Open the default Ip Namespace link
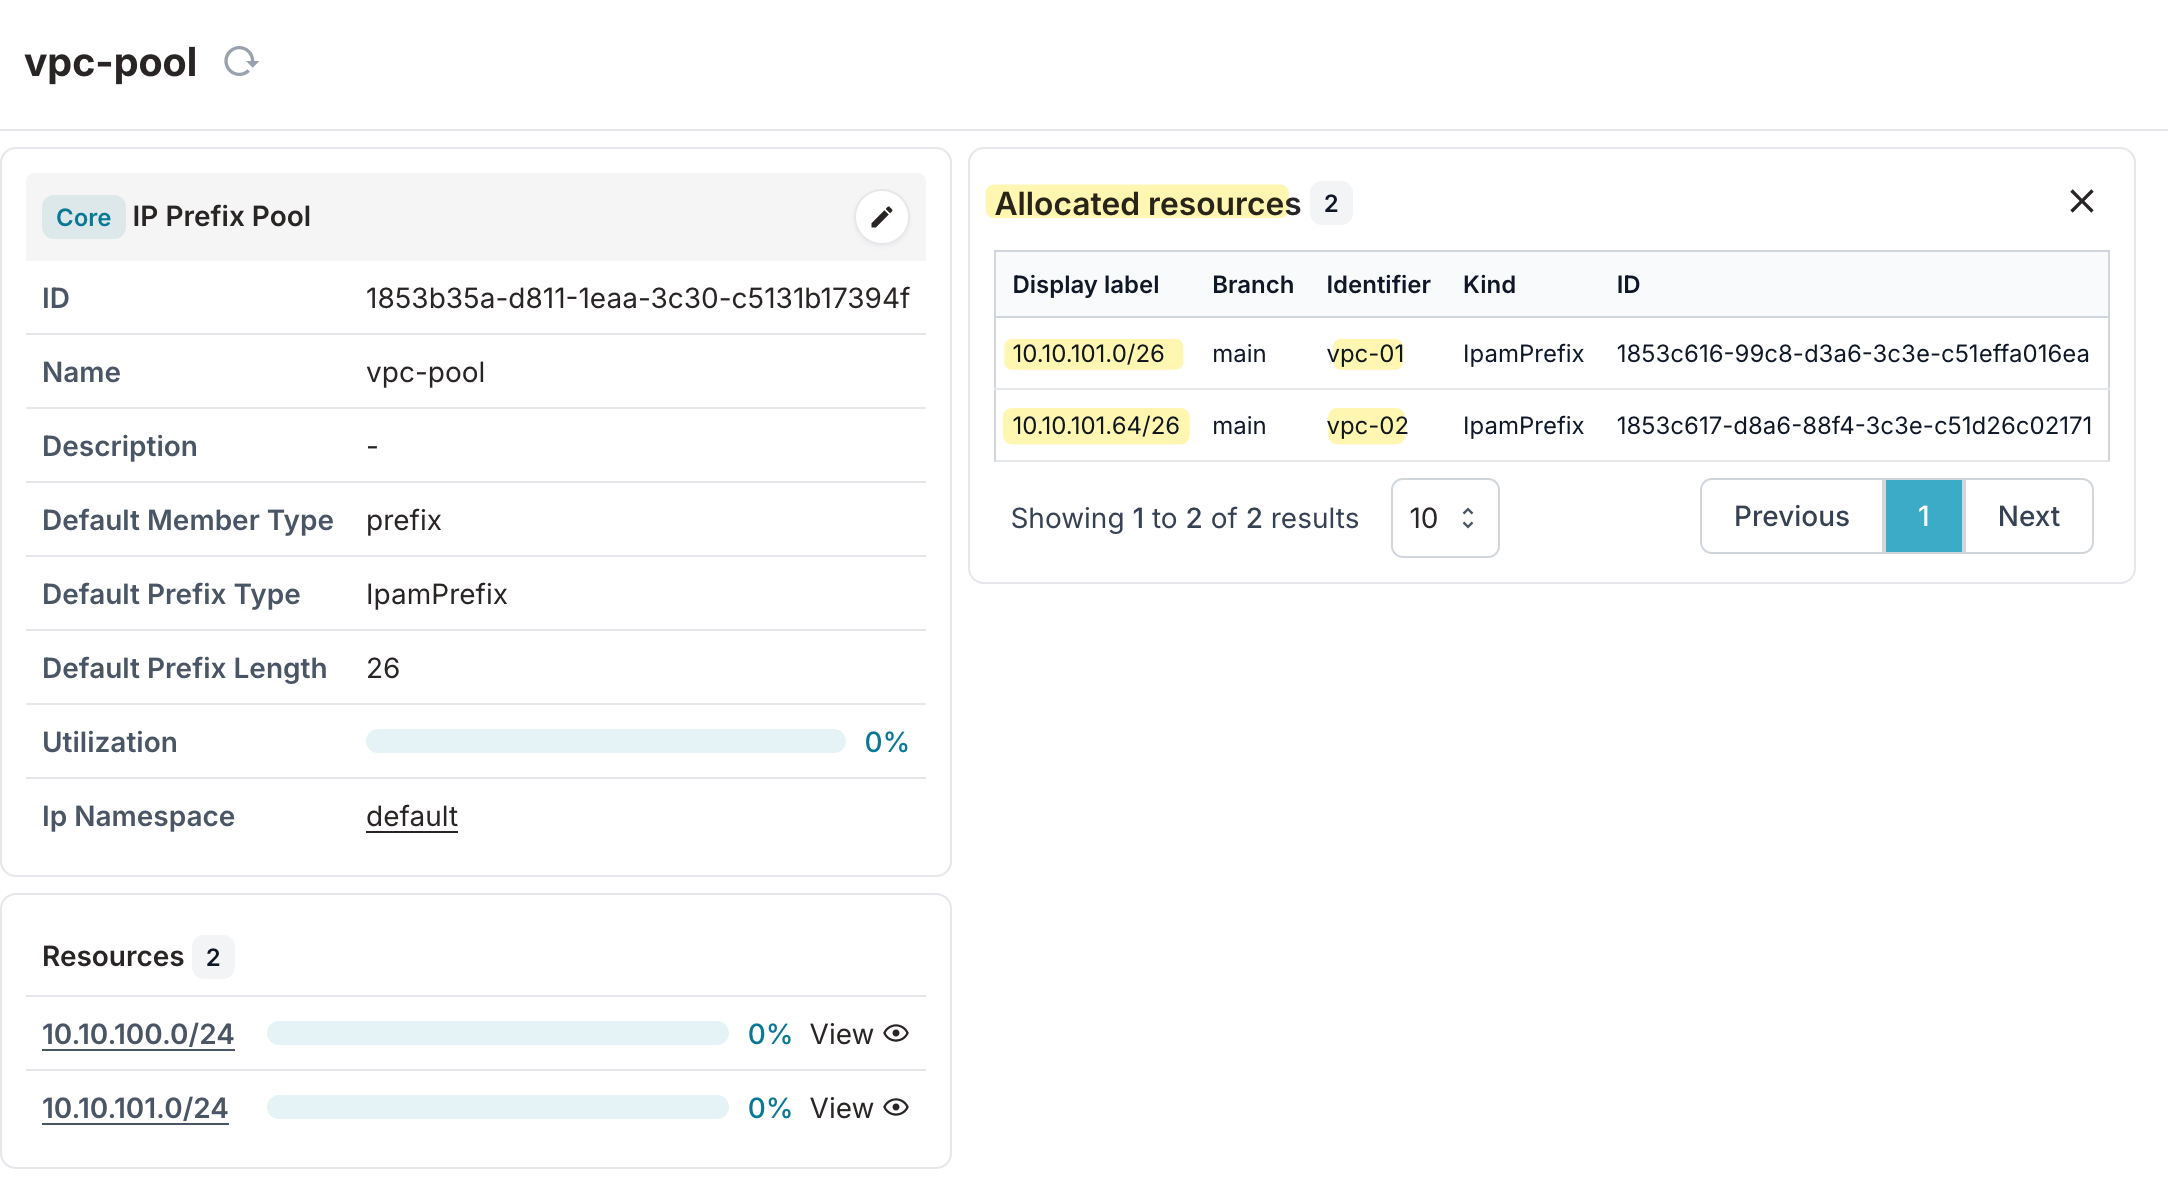This screenshot has height=1180, width=2168. point(412,816)
